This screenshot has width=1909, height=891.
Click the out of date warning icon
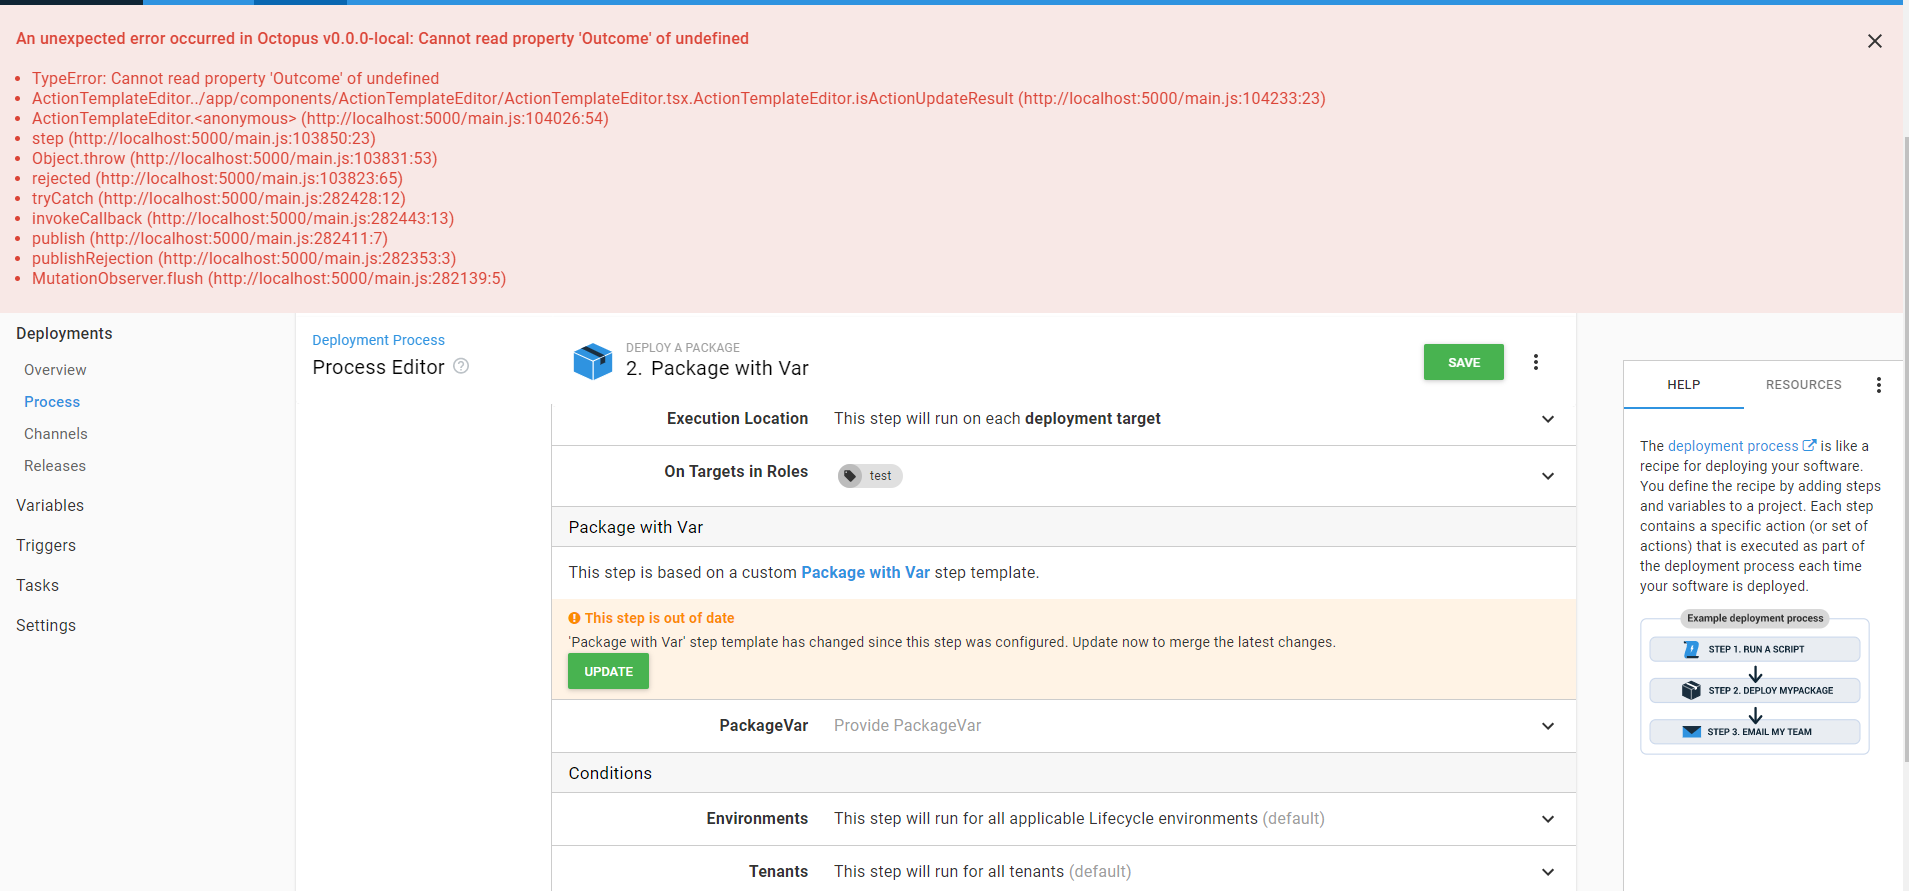click(x=574, y=618)
